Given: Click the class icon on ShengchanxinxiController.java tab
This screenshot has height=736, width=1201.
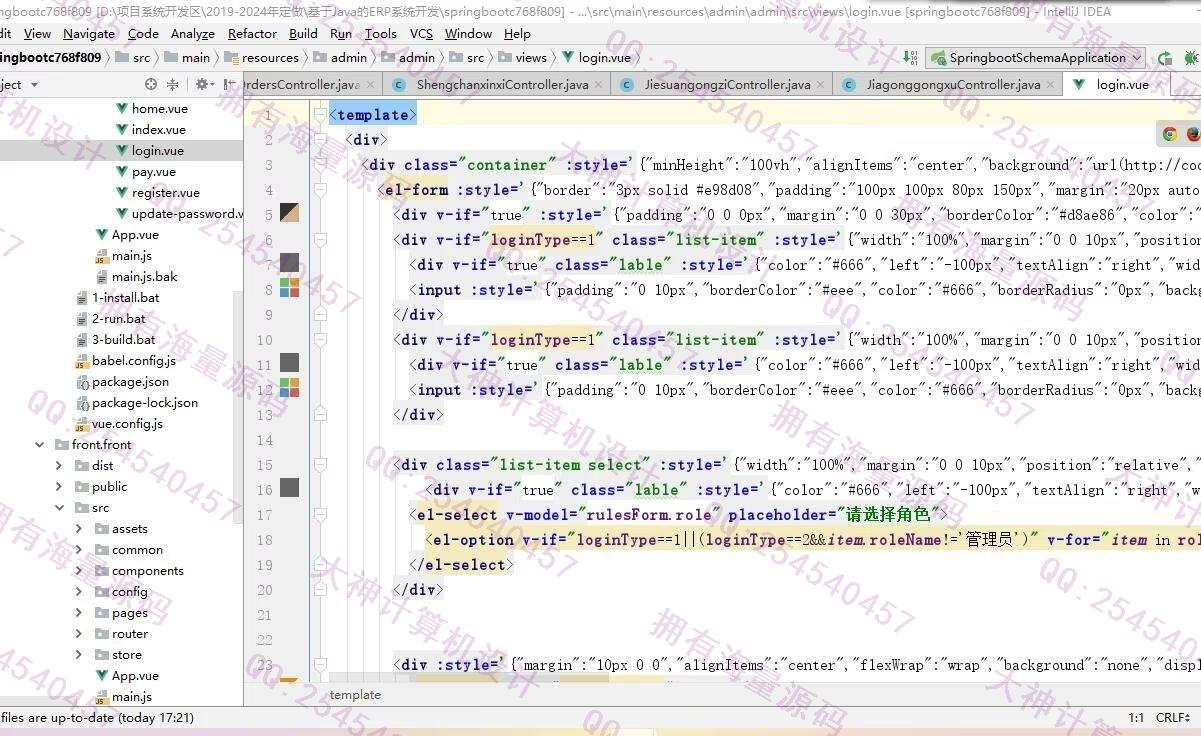Looking at the screenshot, I should pyautogui.click(x=400, y=85).
